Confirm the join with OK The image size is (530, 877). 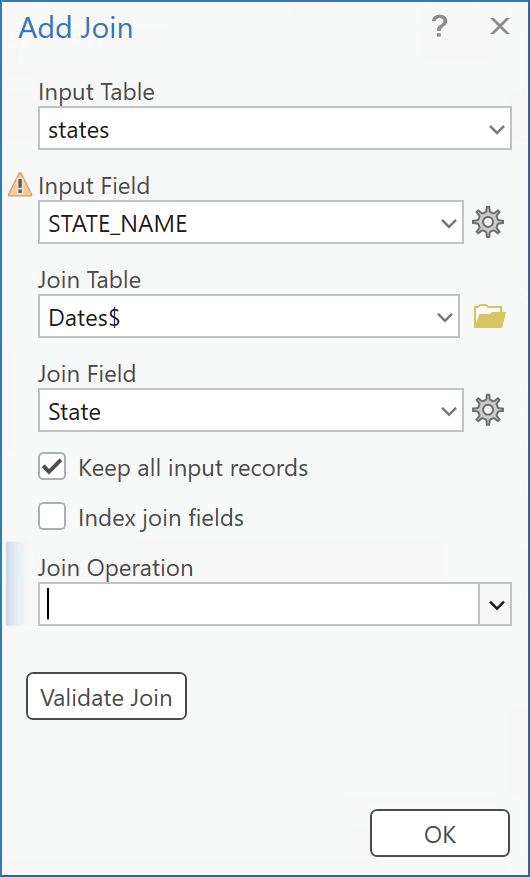440,833
